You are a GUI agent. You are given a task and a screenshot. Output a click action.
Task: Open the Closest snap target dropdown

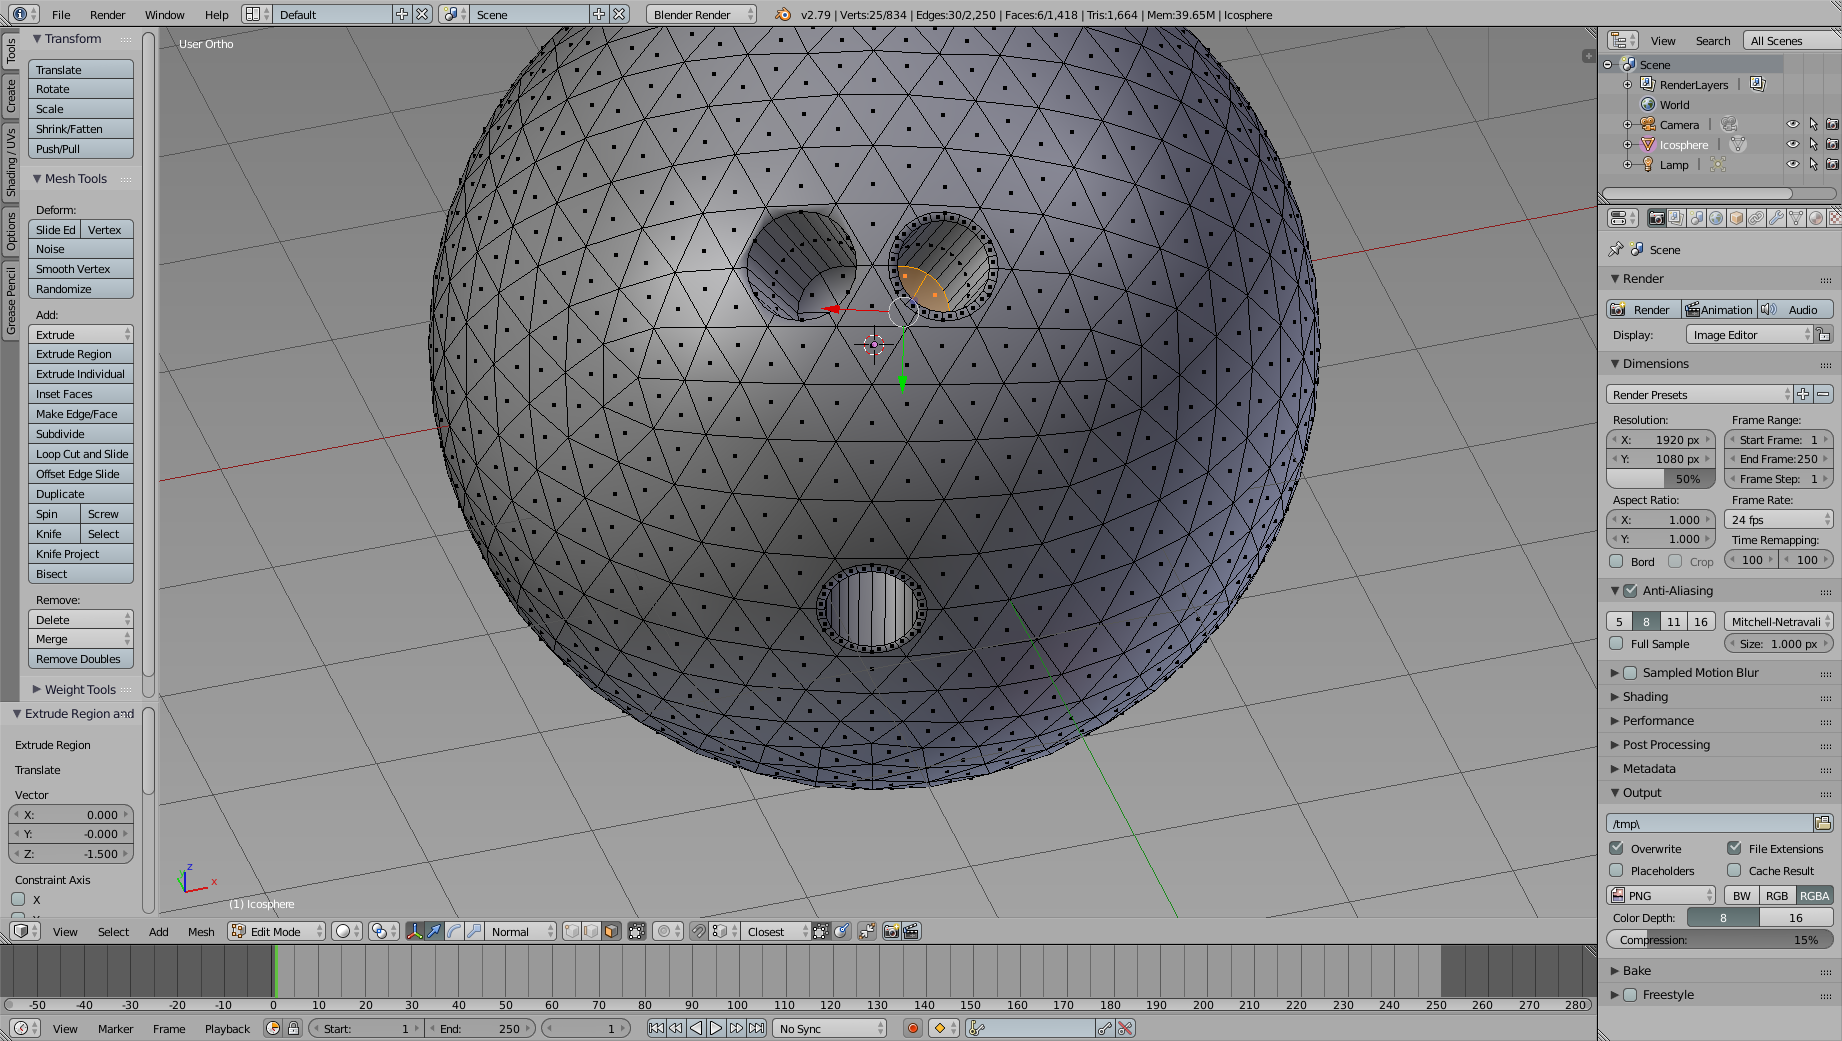click(x=776, y=931)
